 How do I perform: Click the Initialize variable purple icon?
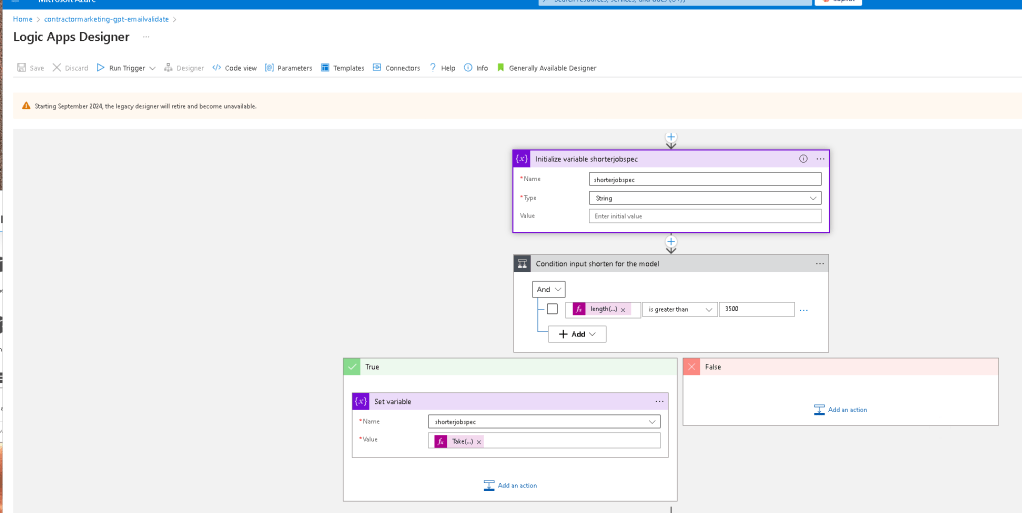pyautogui.click(x=522, y=158)
